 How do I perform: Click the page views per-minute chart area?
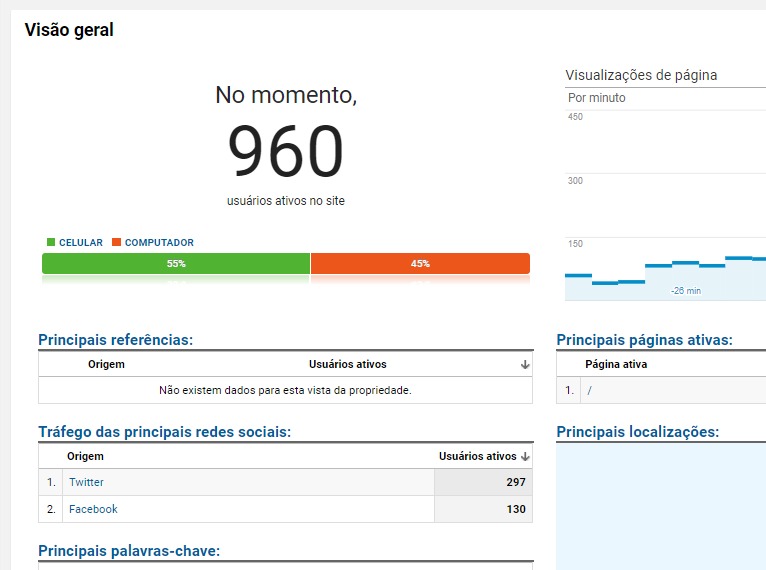[x=665, y=205]
